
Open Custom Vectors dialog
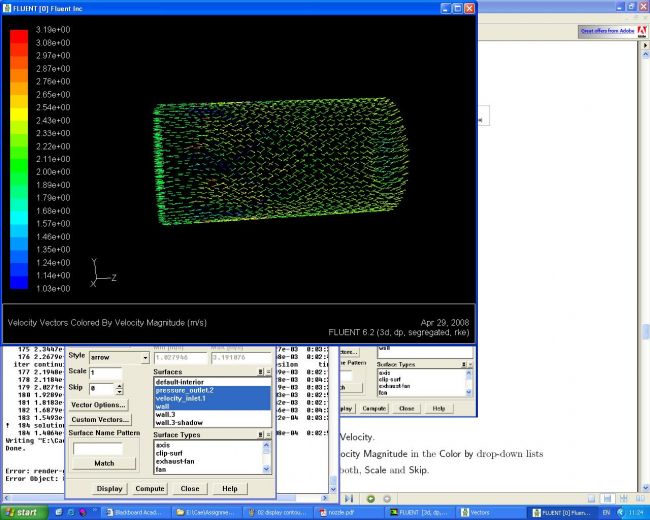[x=100, y=419]
